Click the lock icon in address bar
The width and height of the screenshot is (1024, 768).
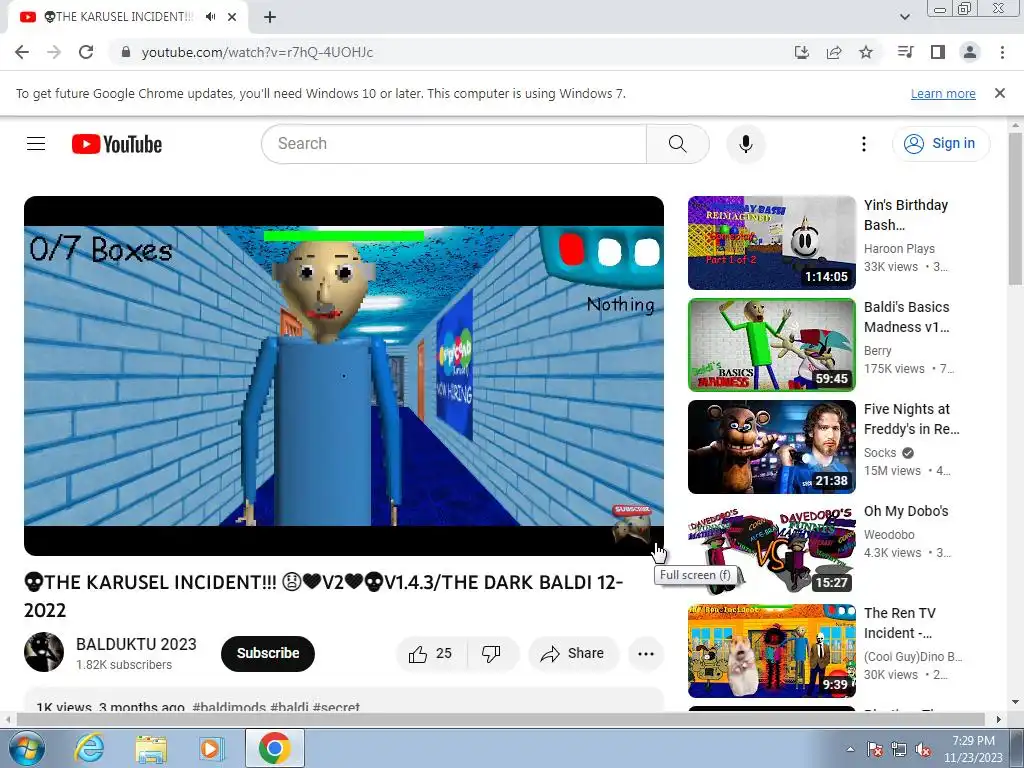pos(127,52)
